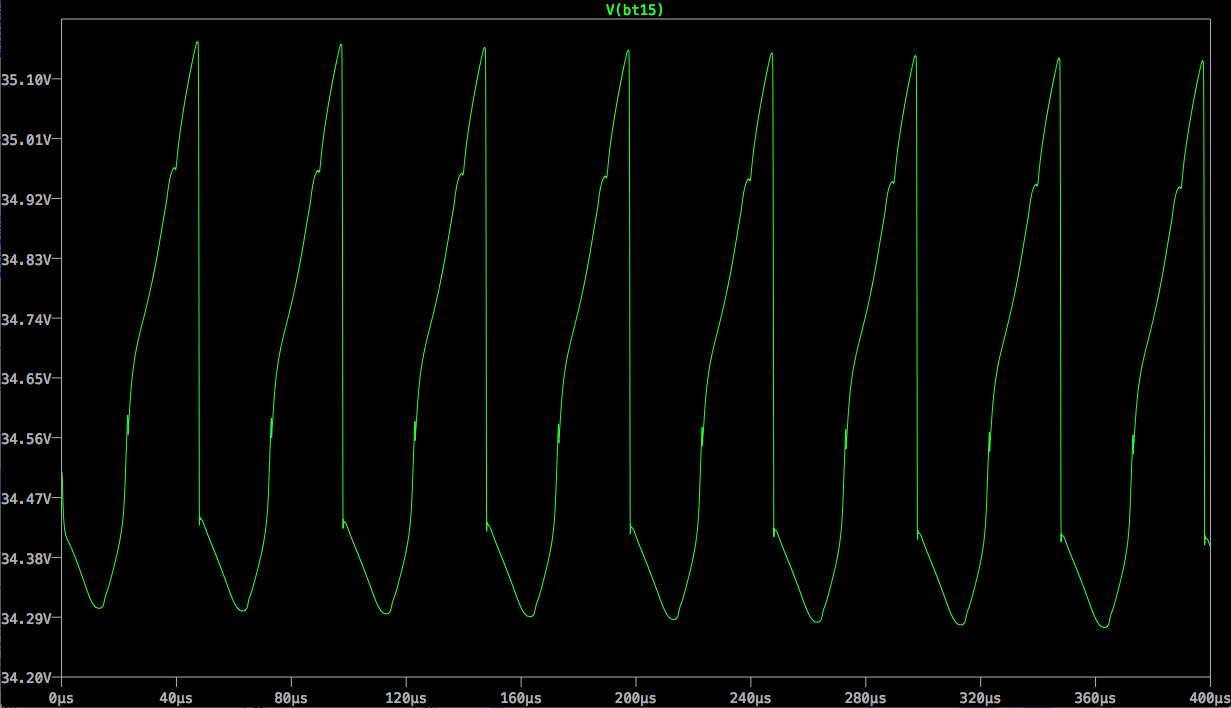Image resolution: width=1231 pixels, height=708 pixels.
Task: Click the 35.01V vertical axis label
Action: point(25,139)
